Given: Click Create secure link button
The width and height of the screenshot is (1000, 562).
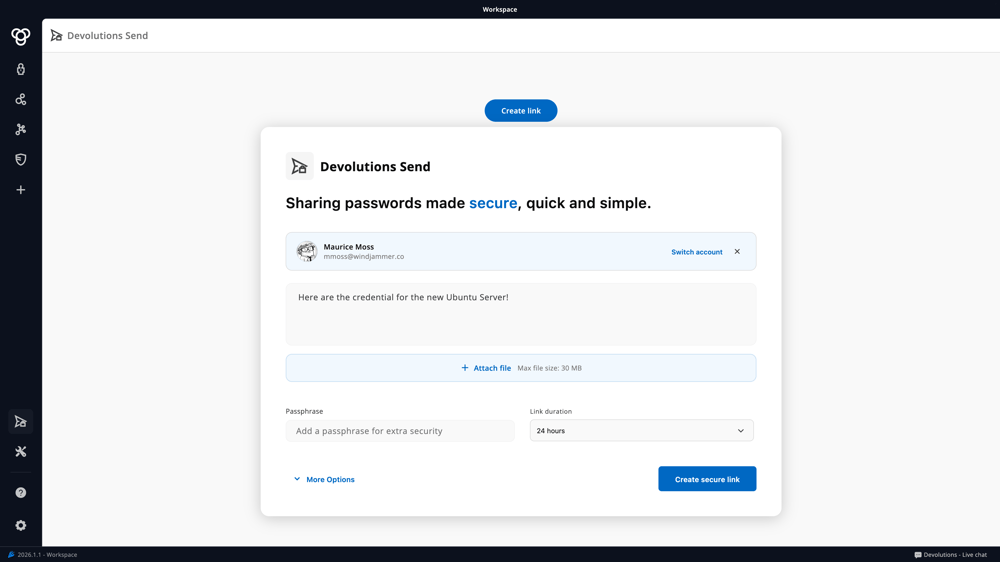Looking at the screenshot, I should (706, 479).
